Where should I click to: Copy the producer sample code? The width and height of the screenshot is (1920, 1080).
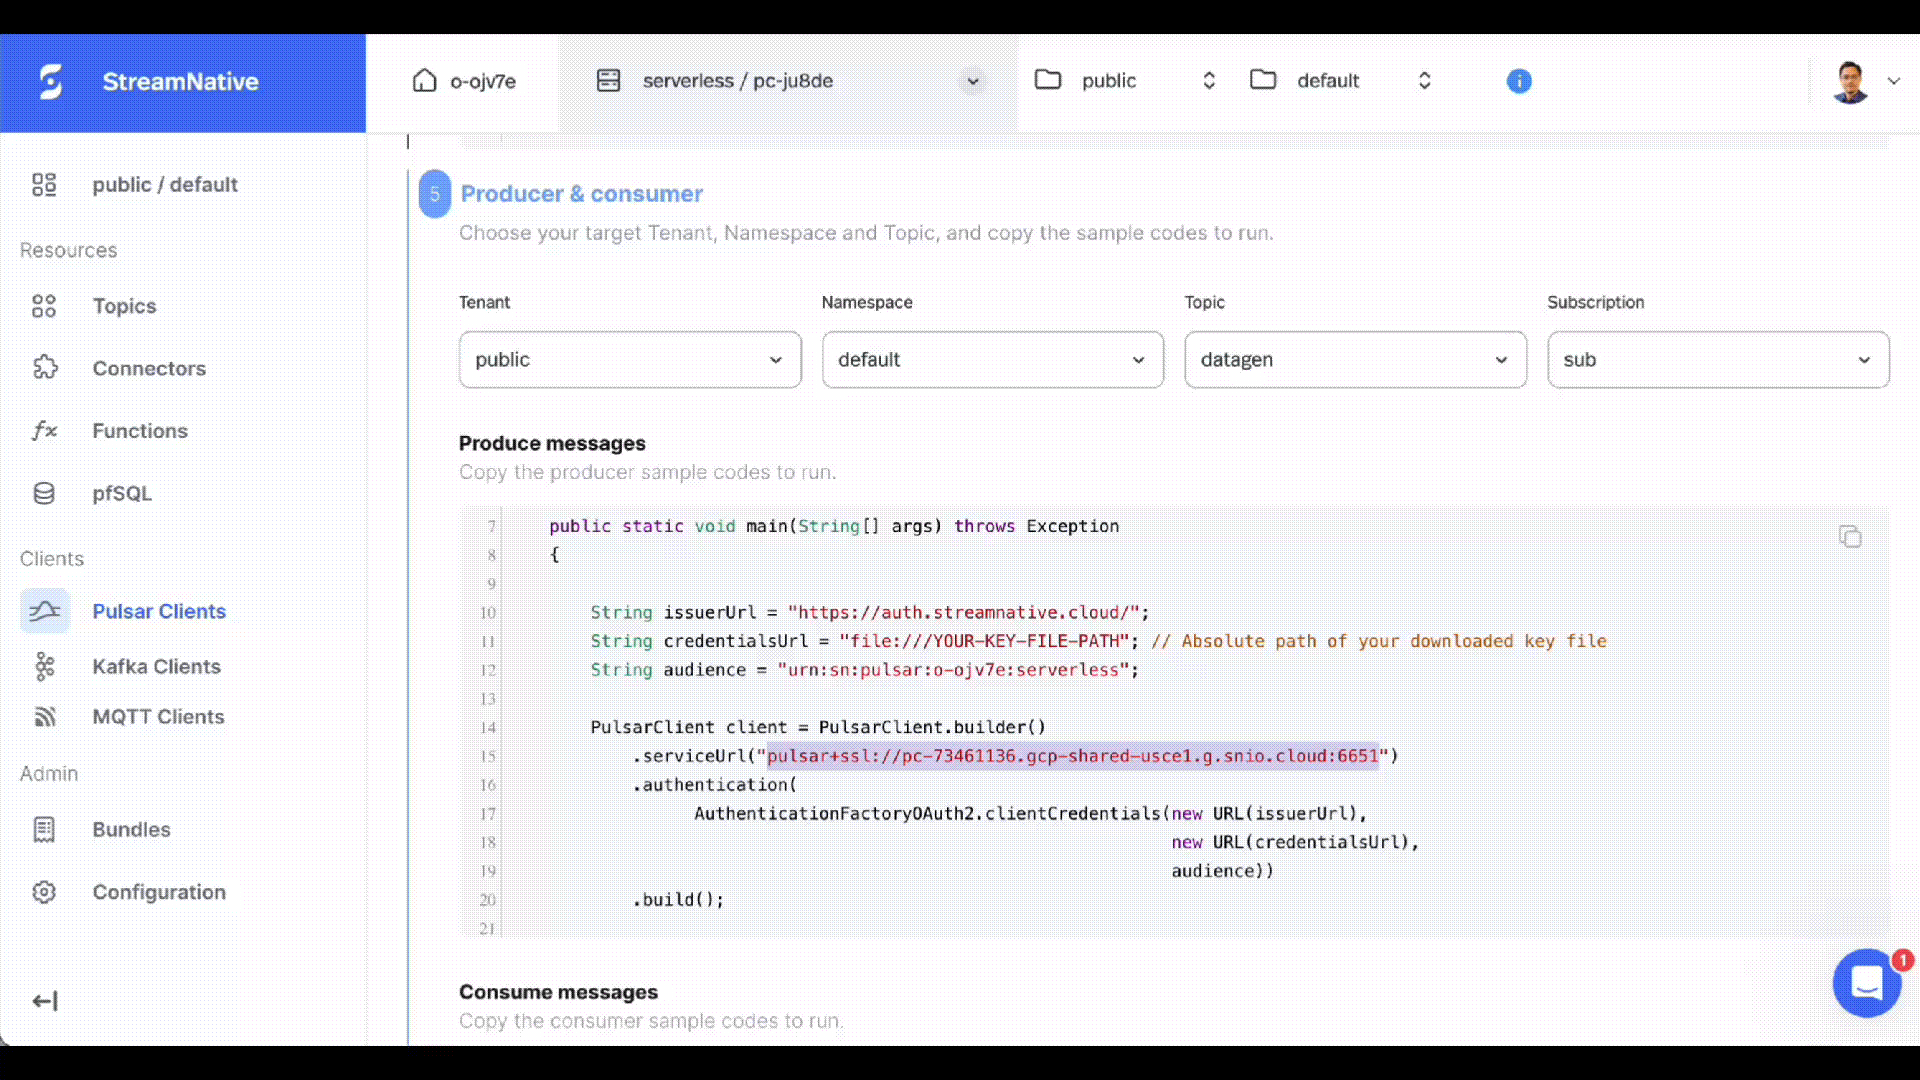coord(1850,537)
